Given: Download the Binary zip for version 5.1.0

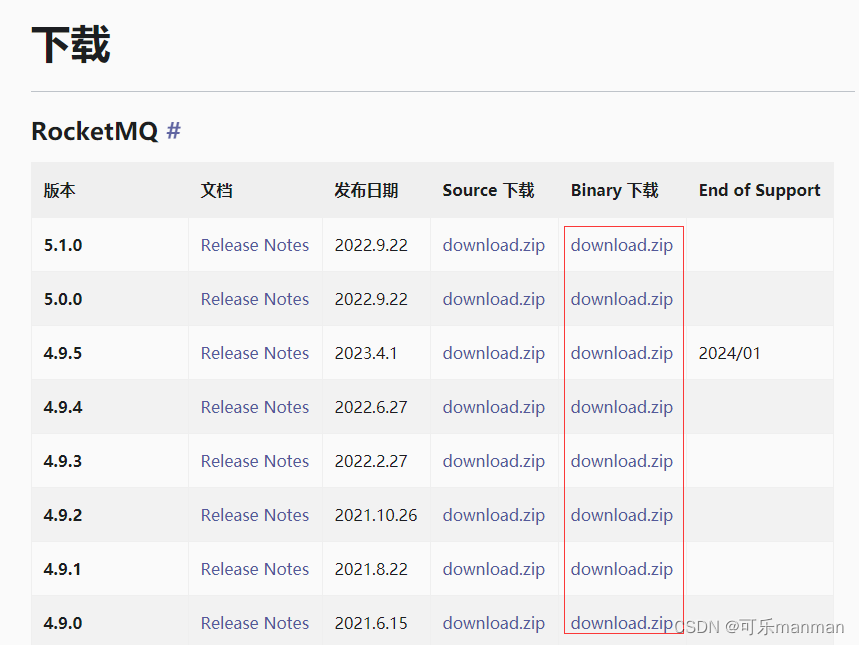Looking at the screenshot, I should [x=621, y=245].
